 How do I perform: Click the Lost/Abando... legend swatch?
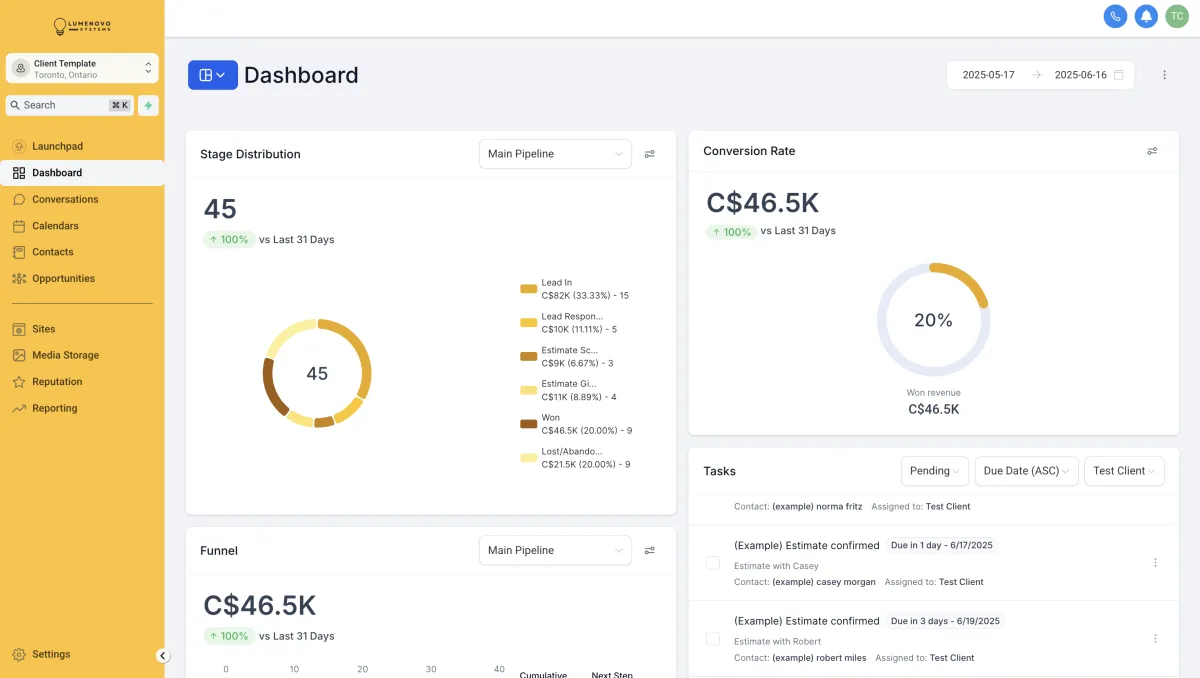(x=529, y=458)
